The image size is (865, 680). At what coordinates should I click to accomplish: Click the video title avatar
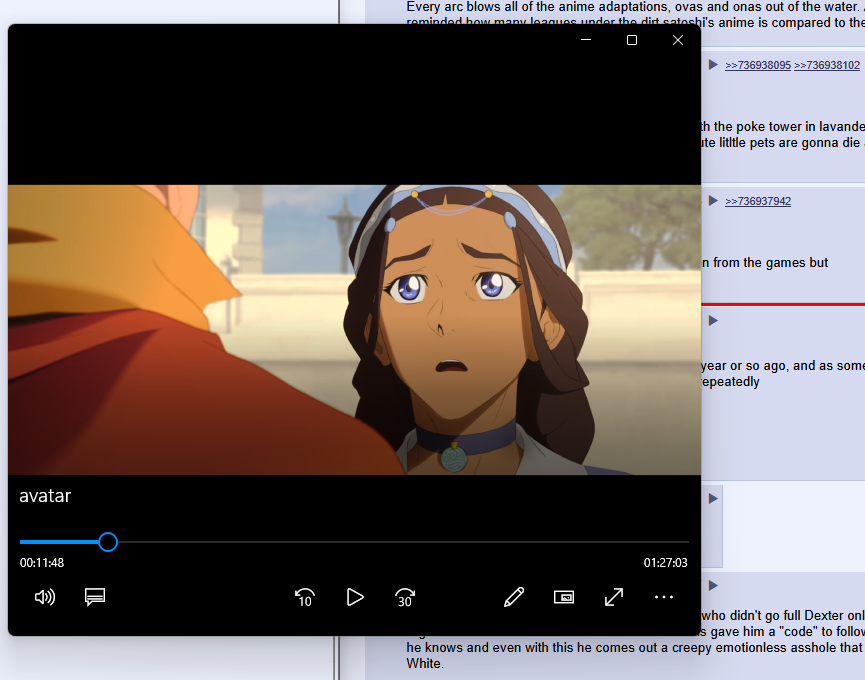[x=45, y=496]
